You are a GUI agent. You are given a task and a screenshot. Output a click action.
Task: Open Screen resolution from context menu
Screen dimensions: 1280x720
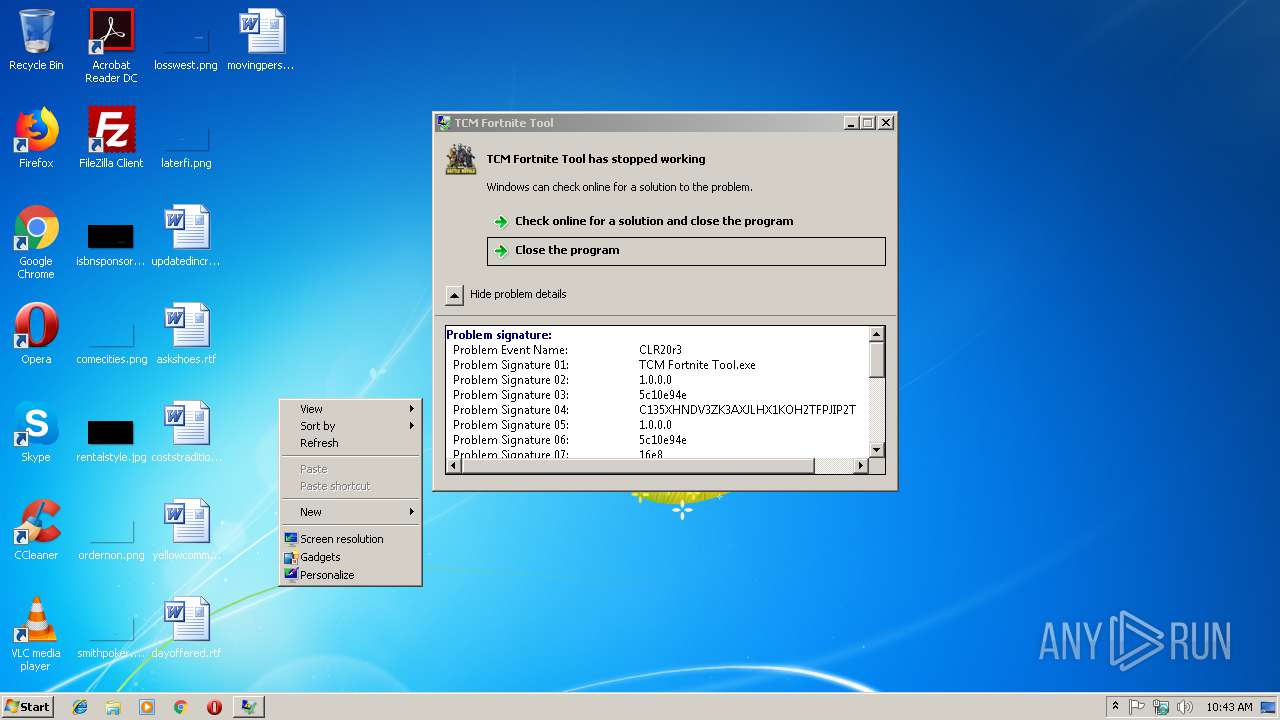(x=350, y=539)
